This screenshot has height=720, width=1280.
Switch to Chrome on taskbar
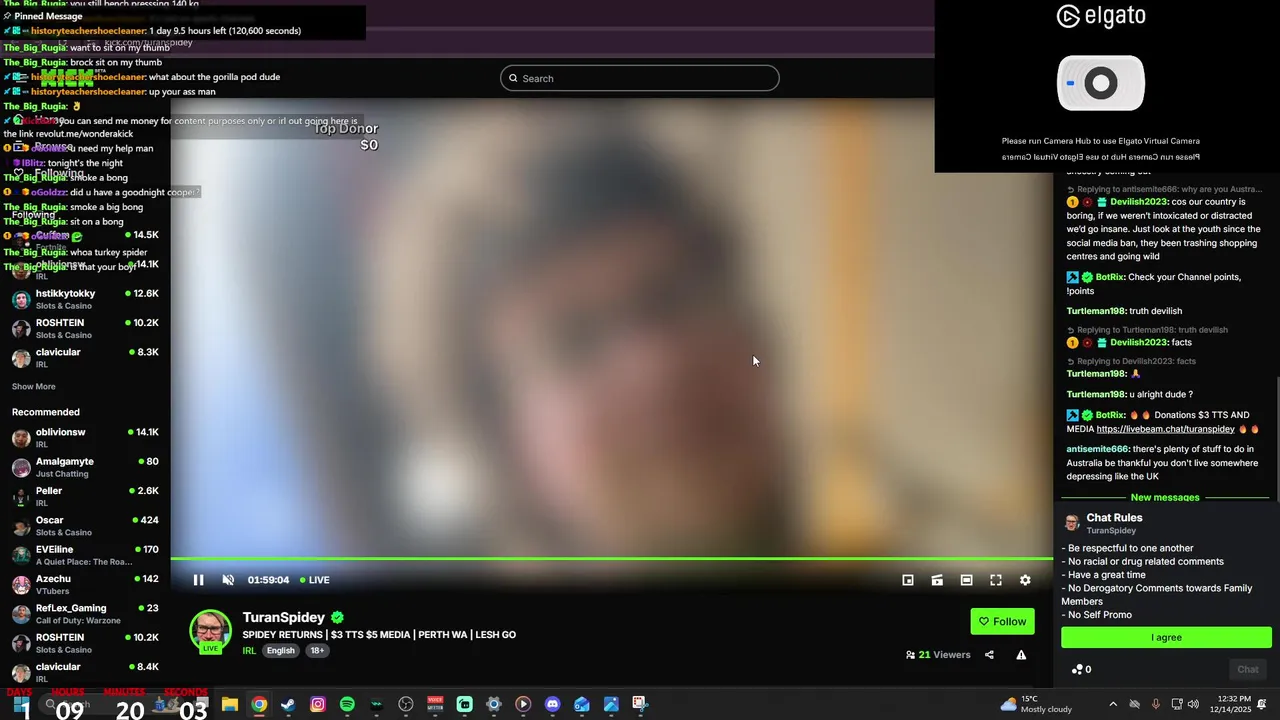[x=259, y=704]
